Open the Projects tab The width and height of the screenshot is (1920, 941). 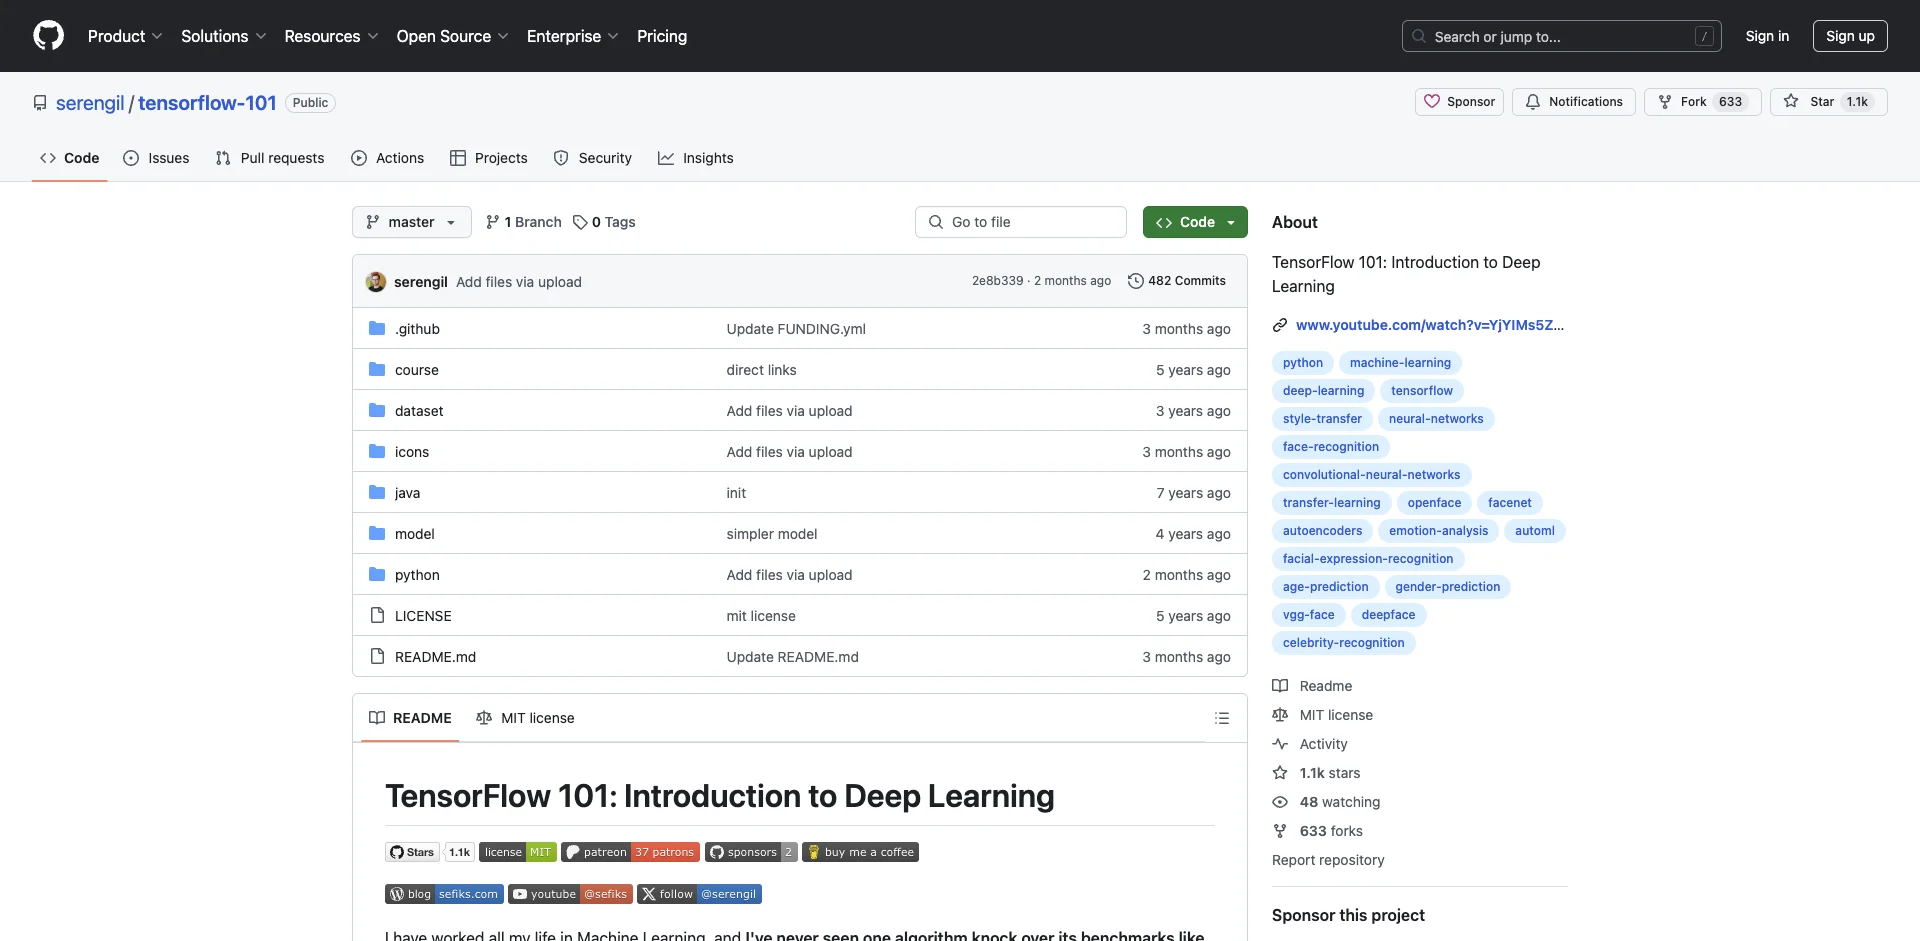489,158
